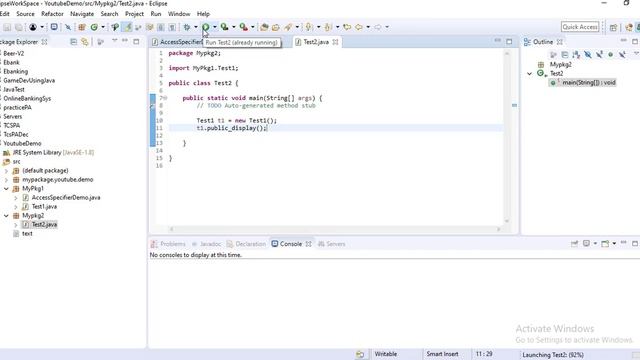Click the Back navigation arrow
640x360 pixels.
click(359, 27)
